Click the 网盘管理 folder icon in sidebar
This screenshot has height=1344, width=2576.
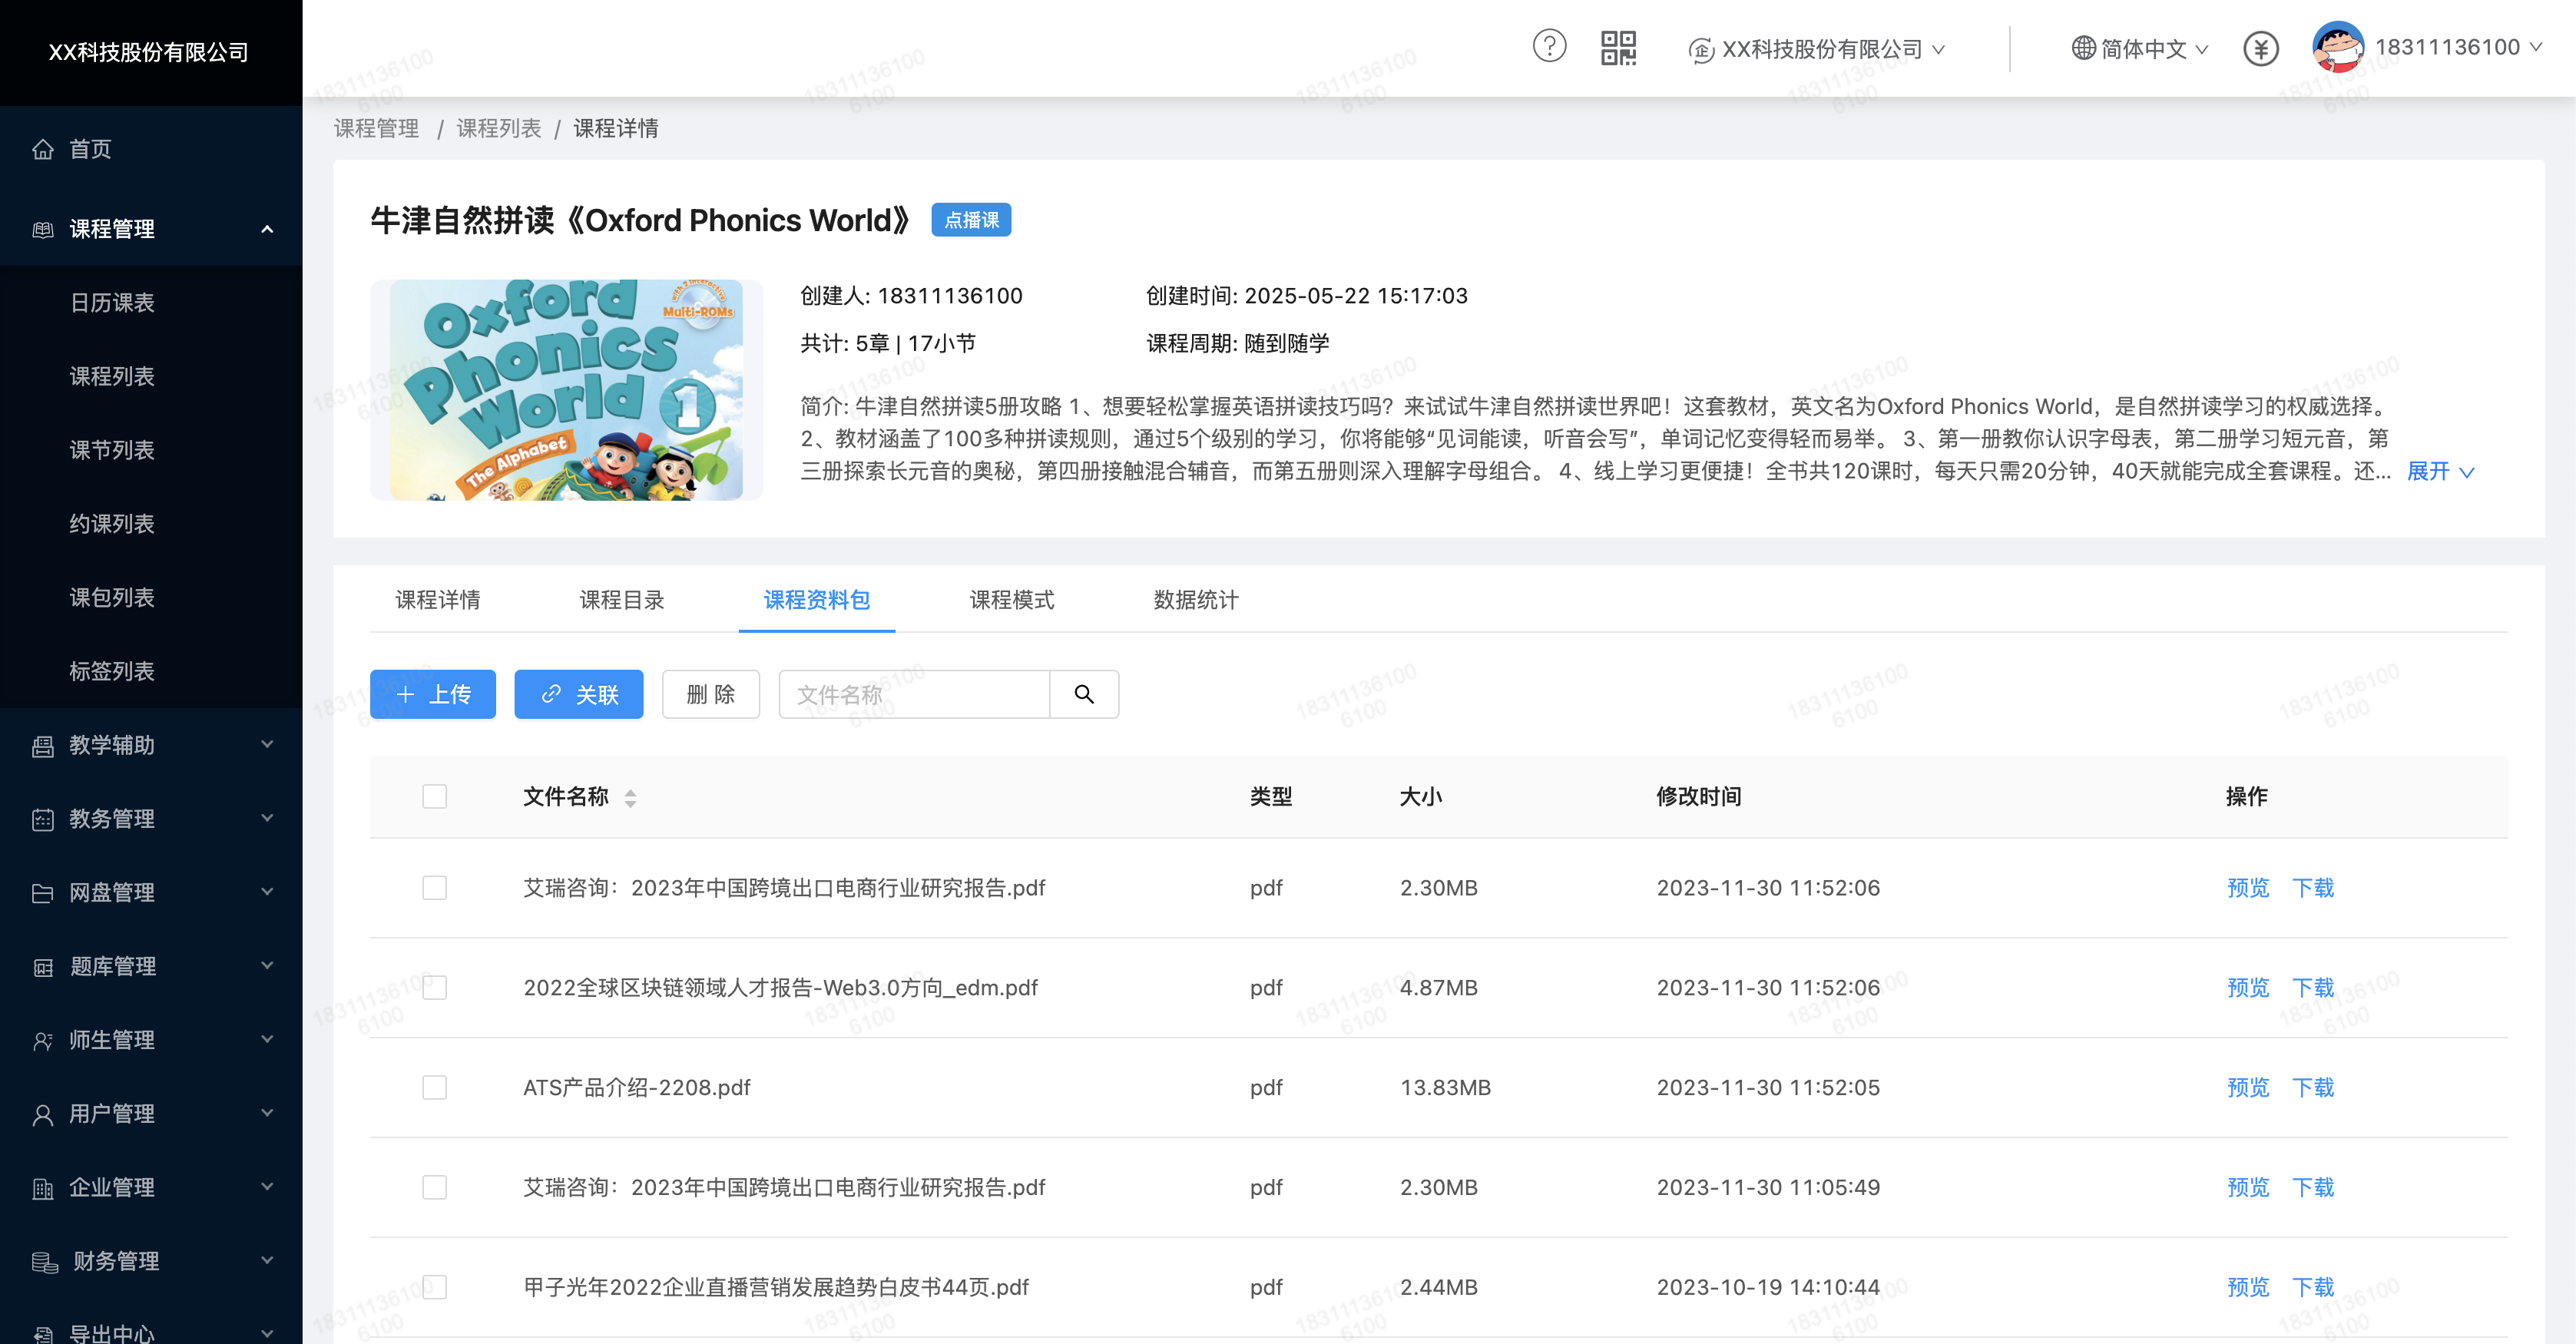tap(44, 893)
